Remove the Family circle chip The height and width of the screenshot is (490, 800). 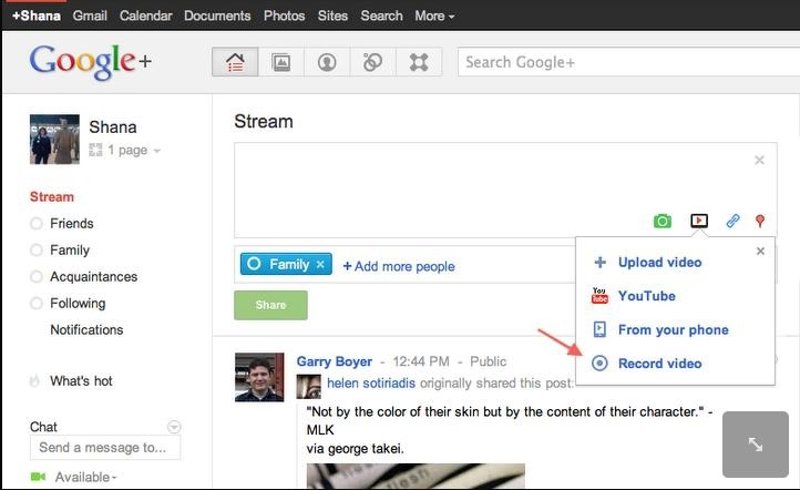pyautogui.click(x=320, y=265)
